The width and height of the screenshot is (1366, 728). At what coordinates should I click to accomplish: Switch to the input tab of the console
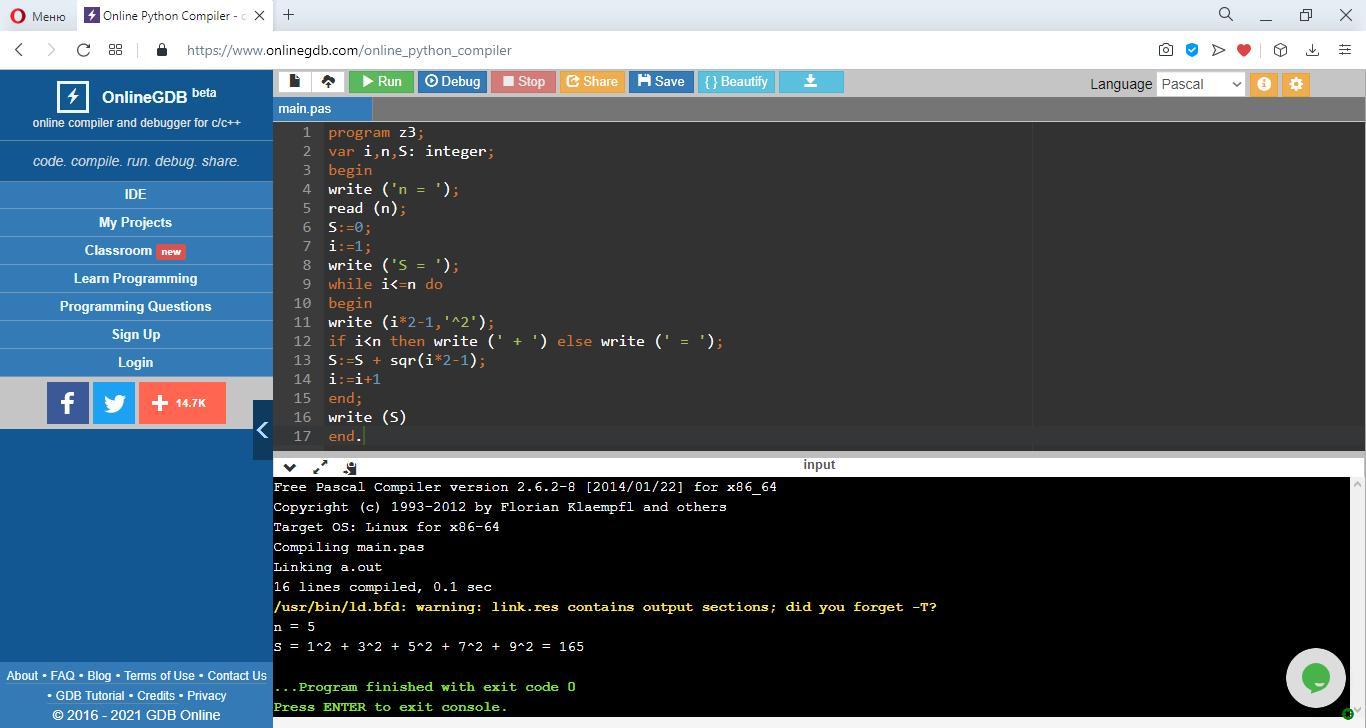[x=819, y=465]
